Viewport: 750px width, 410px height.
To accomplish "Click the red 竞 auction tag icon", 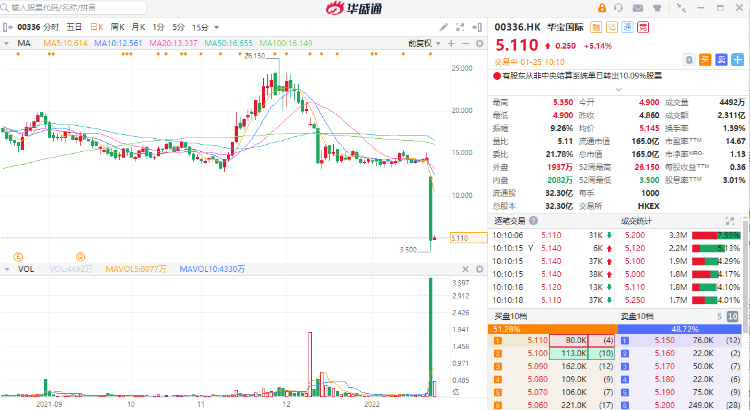I will coord(643,27).
